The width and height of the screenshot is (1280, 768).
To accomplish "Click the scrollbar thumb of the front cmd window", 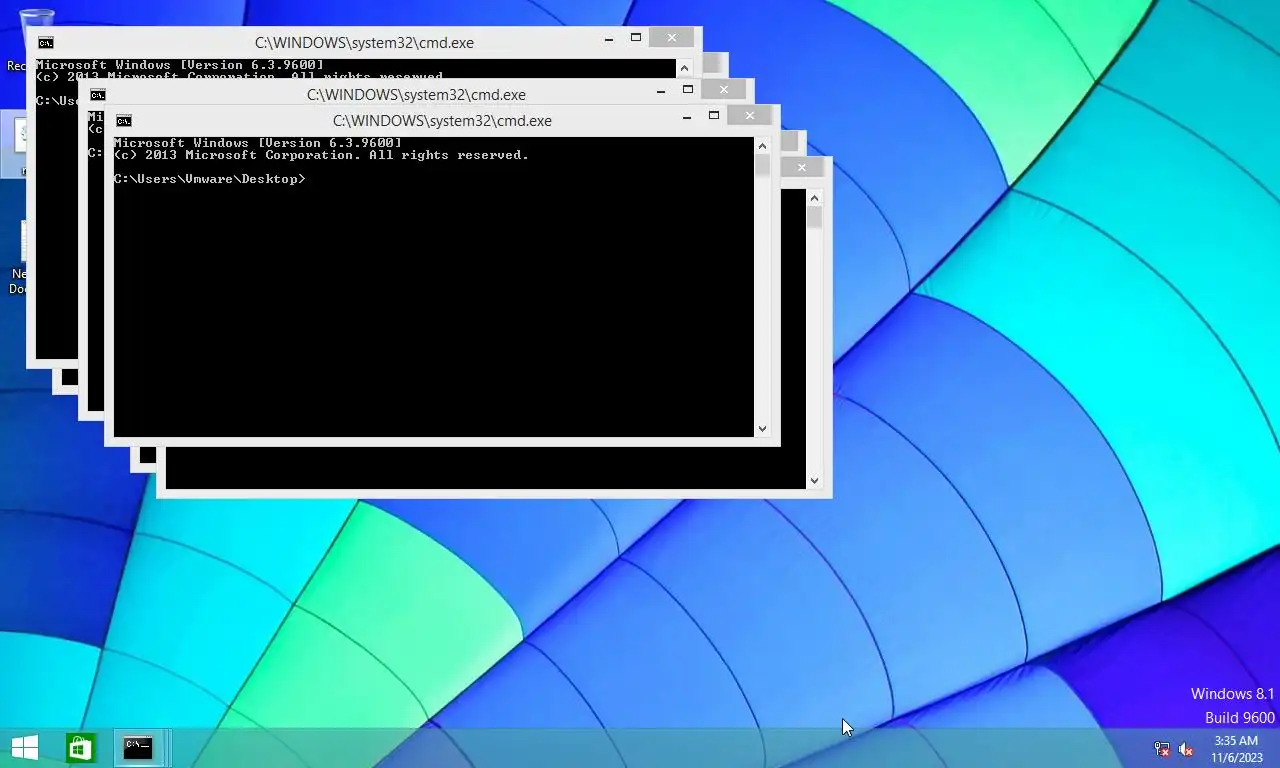I will point(762,165).
